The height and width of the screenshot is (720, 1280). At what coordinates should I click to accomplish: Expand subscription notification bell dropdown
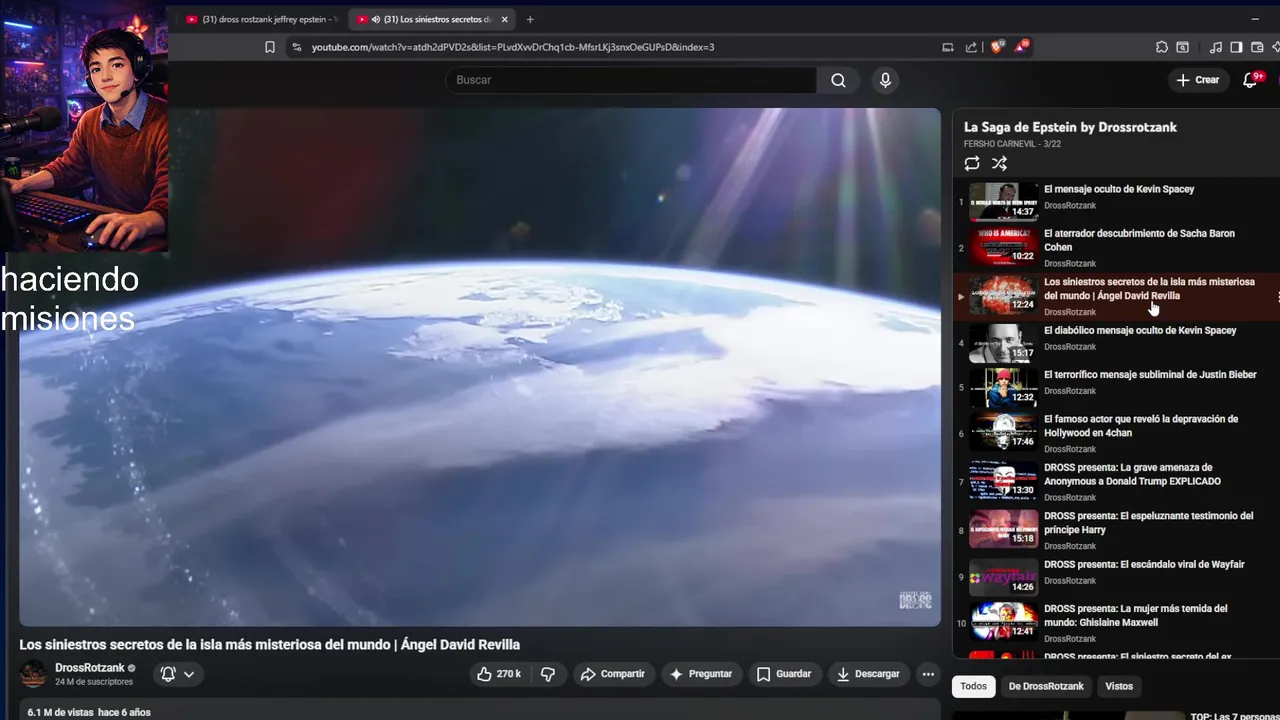tap(178, 674)
